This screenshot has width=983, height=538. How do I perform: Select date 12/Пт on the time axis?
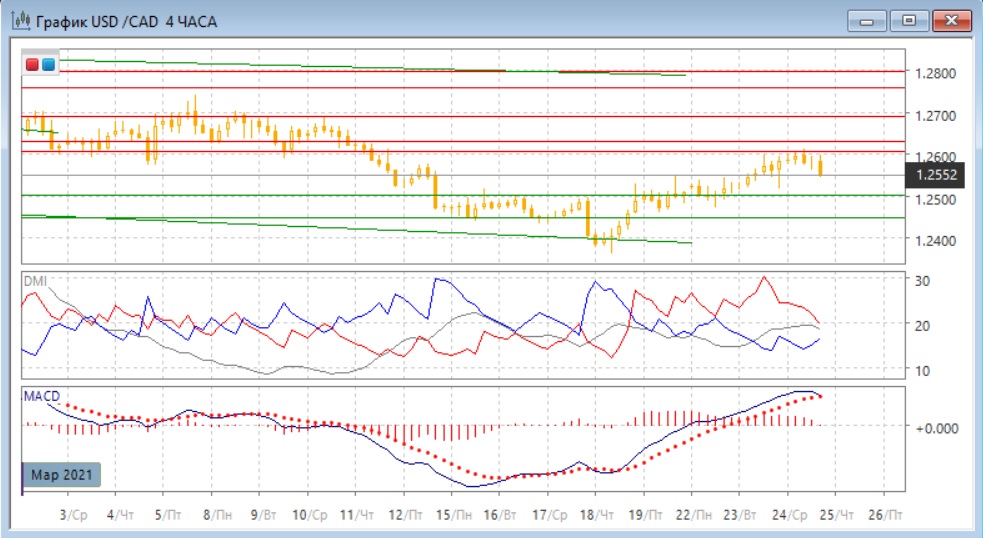406,515
